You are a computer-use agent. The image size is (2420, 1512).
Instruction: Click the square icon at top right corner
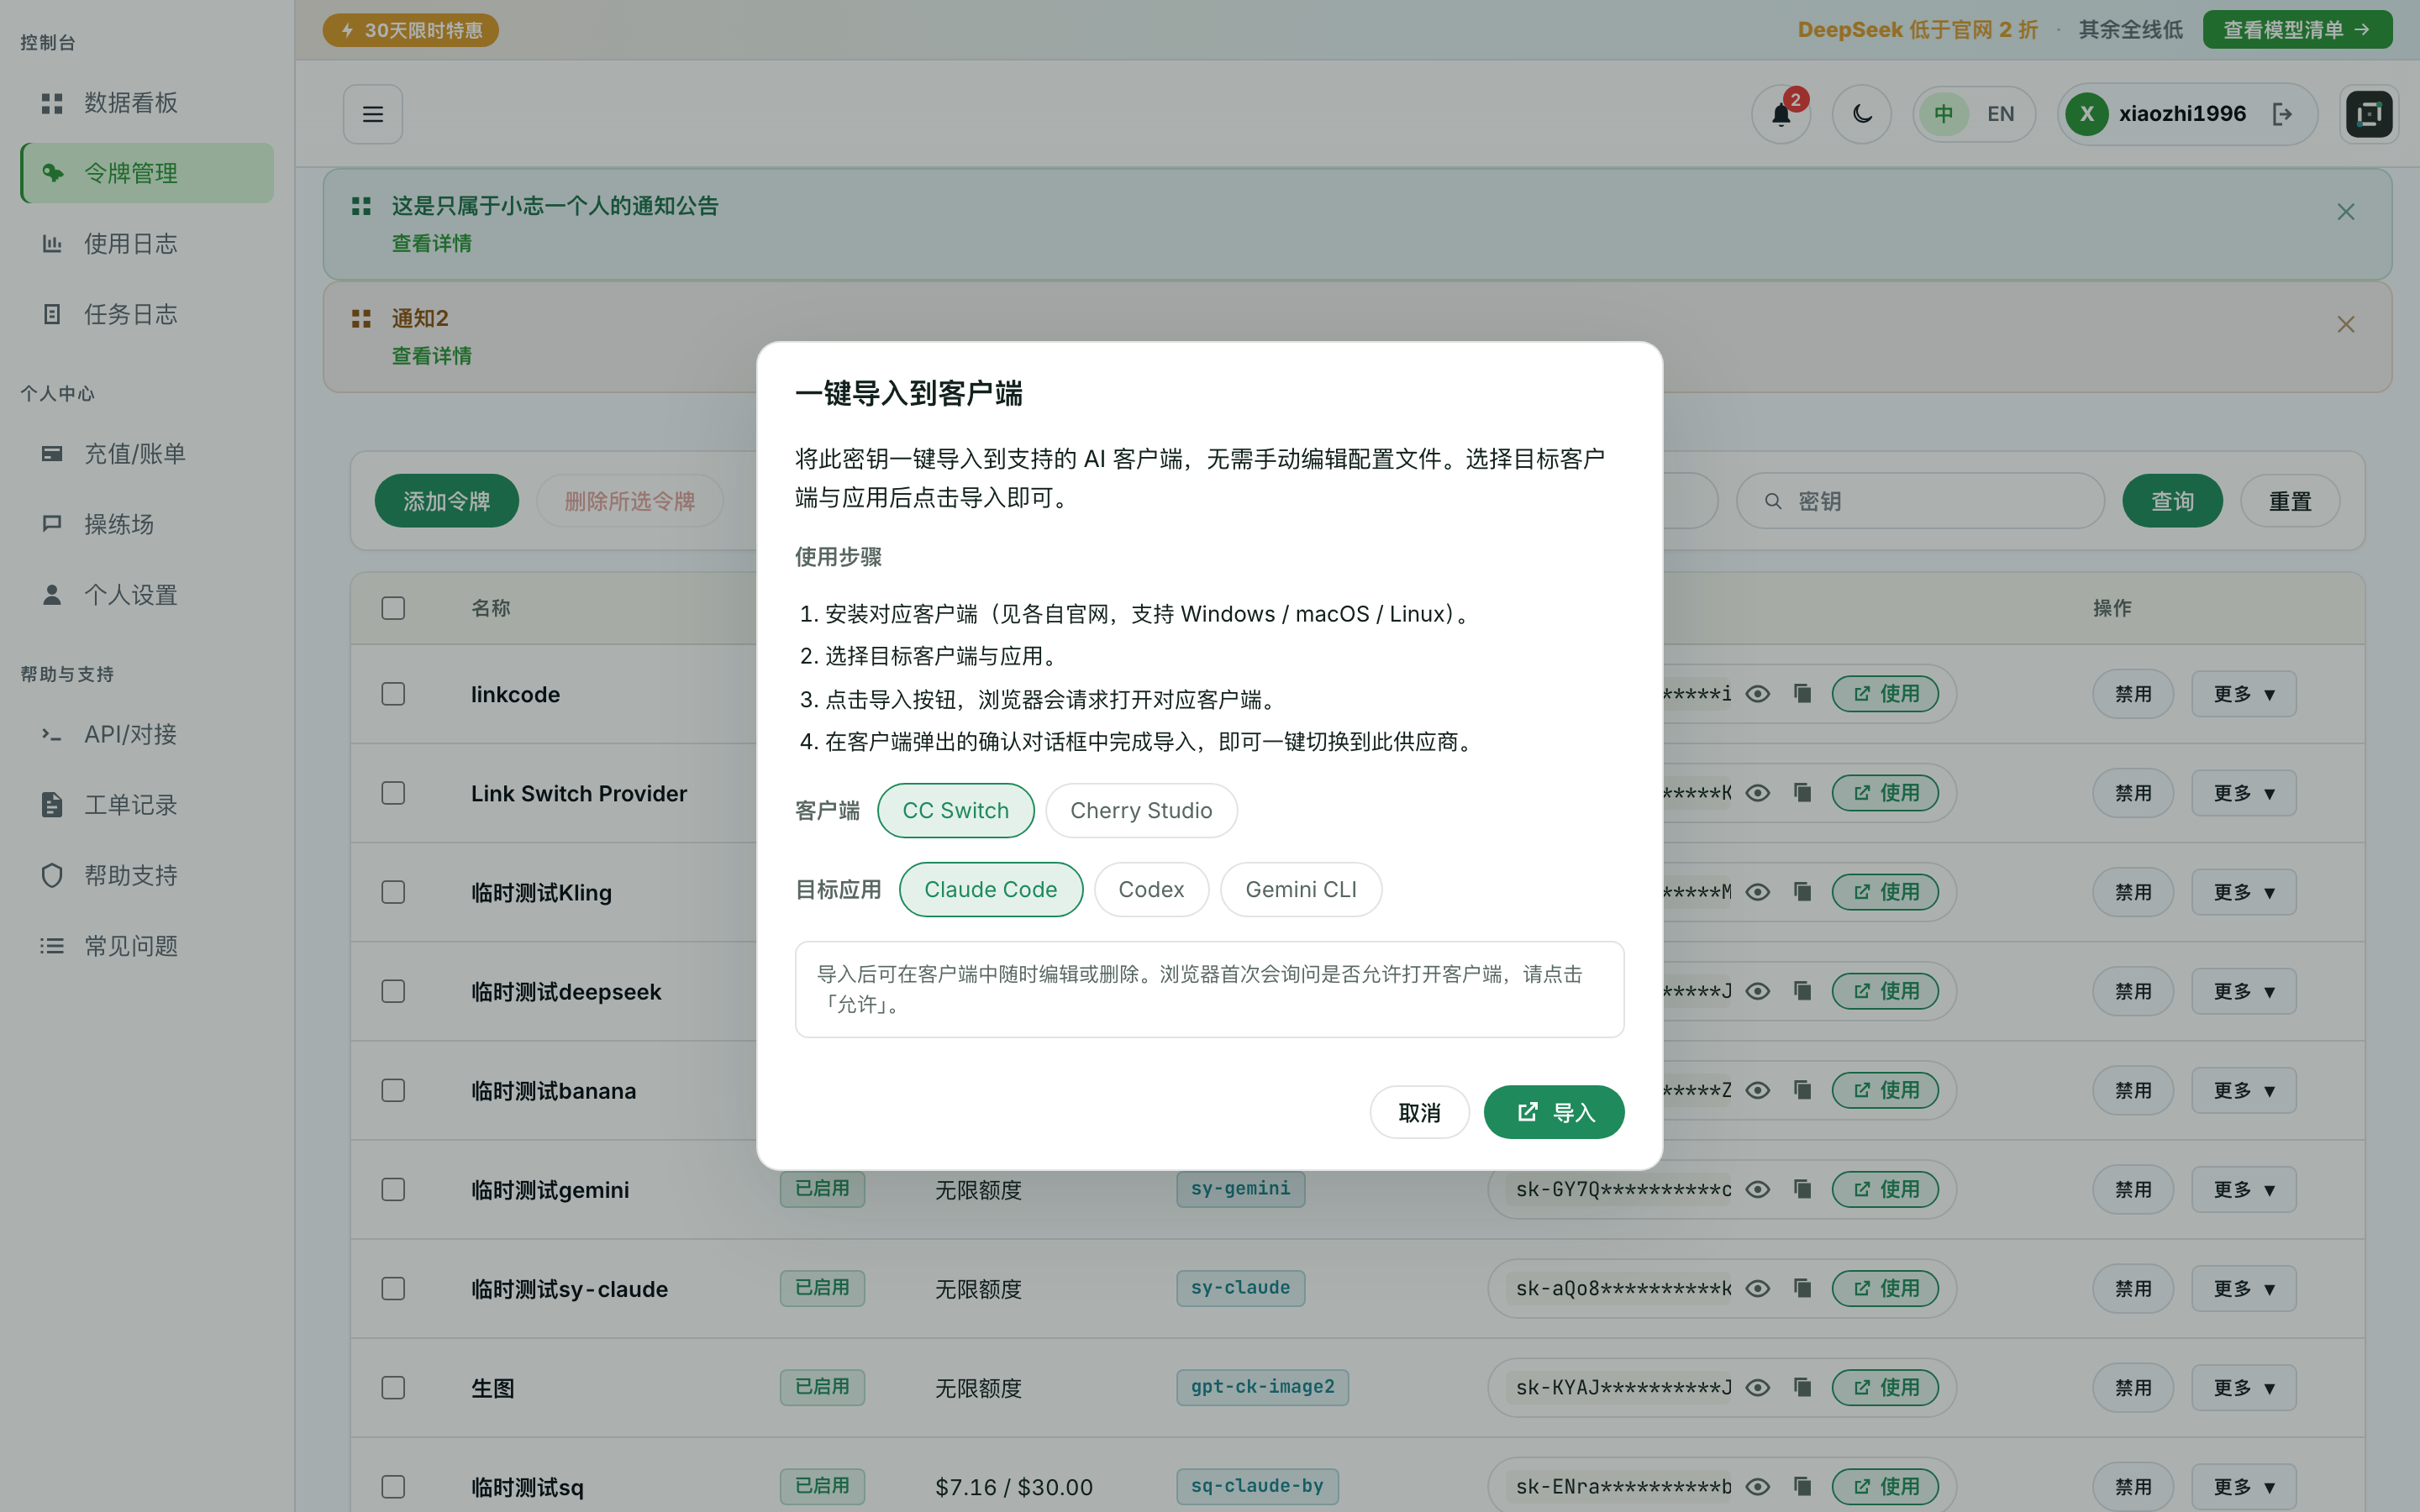[x=2369, y=114]
